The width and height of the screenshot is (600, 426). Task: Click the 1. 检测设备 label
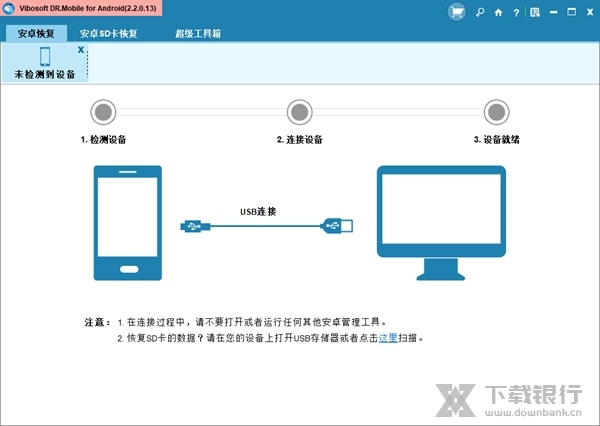pyautogui.click(x=103, y=139)
